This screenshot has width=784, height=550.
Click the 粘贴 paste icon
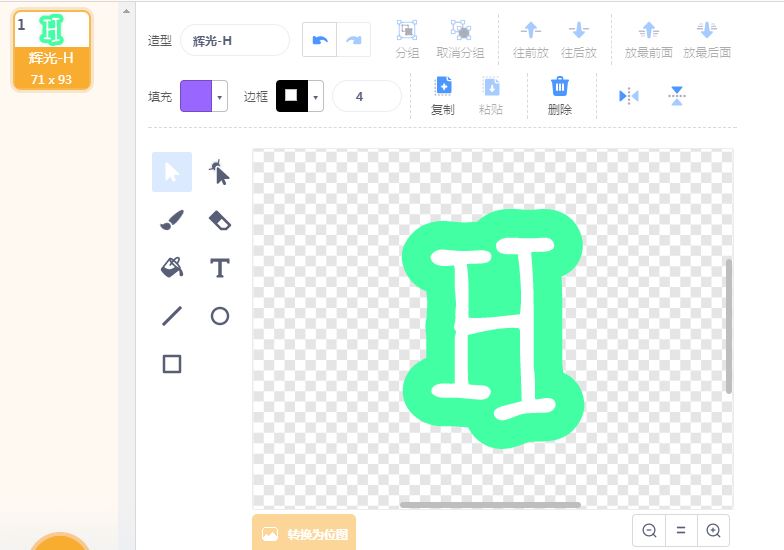(491, 86)
